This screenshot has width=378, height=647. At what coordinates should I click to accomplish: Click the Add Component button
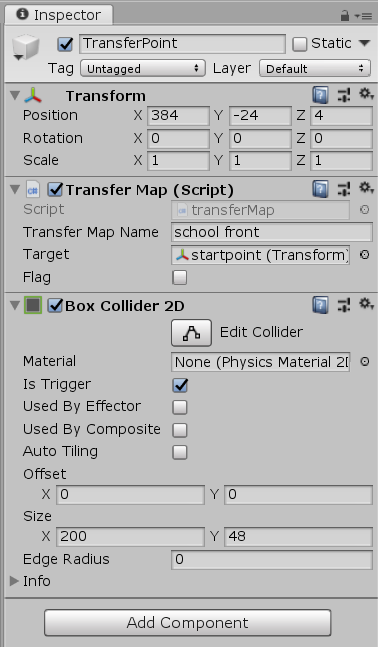188,623
